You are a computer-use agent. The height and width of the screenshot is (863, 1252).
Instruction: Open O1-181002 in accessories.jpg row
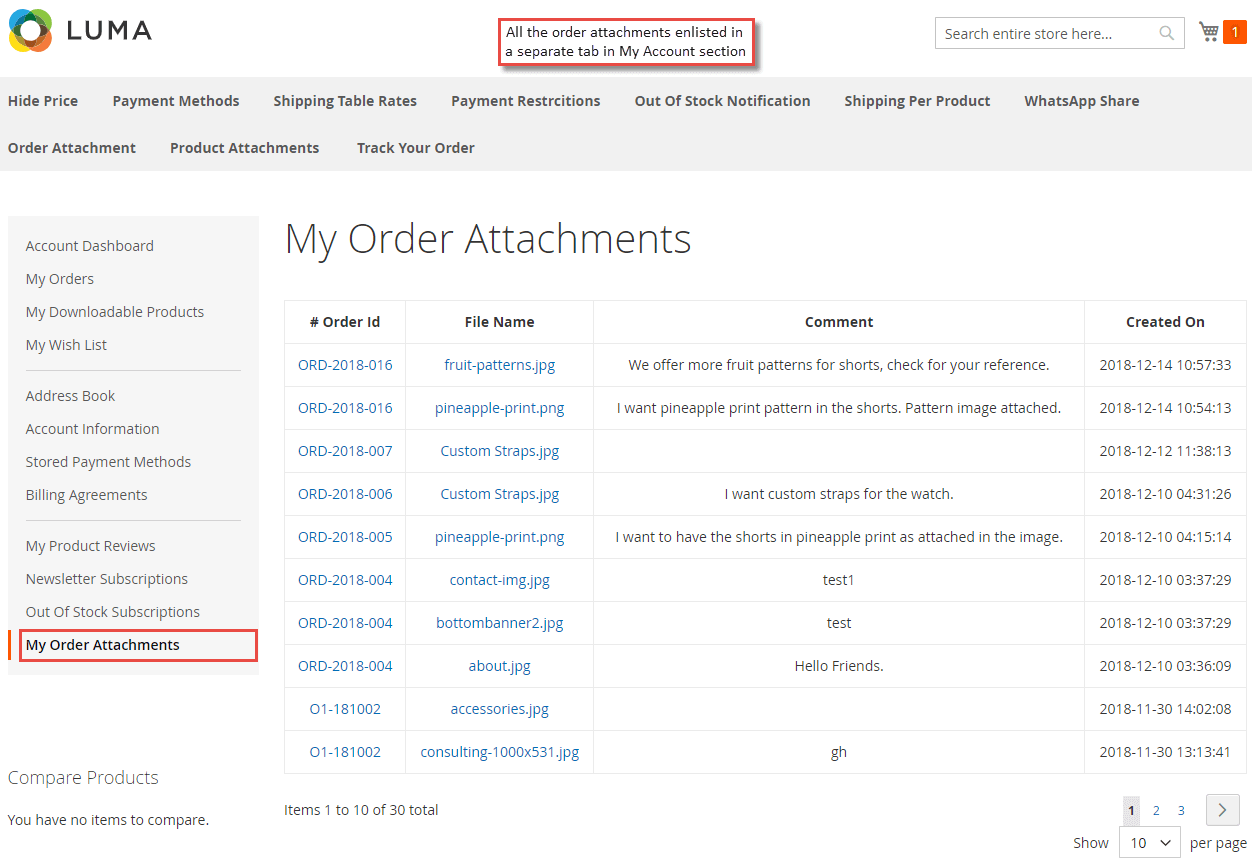click(345, 709)
